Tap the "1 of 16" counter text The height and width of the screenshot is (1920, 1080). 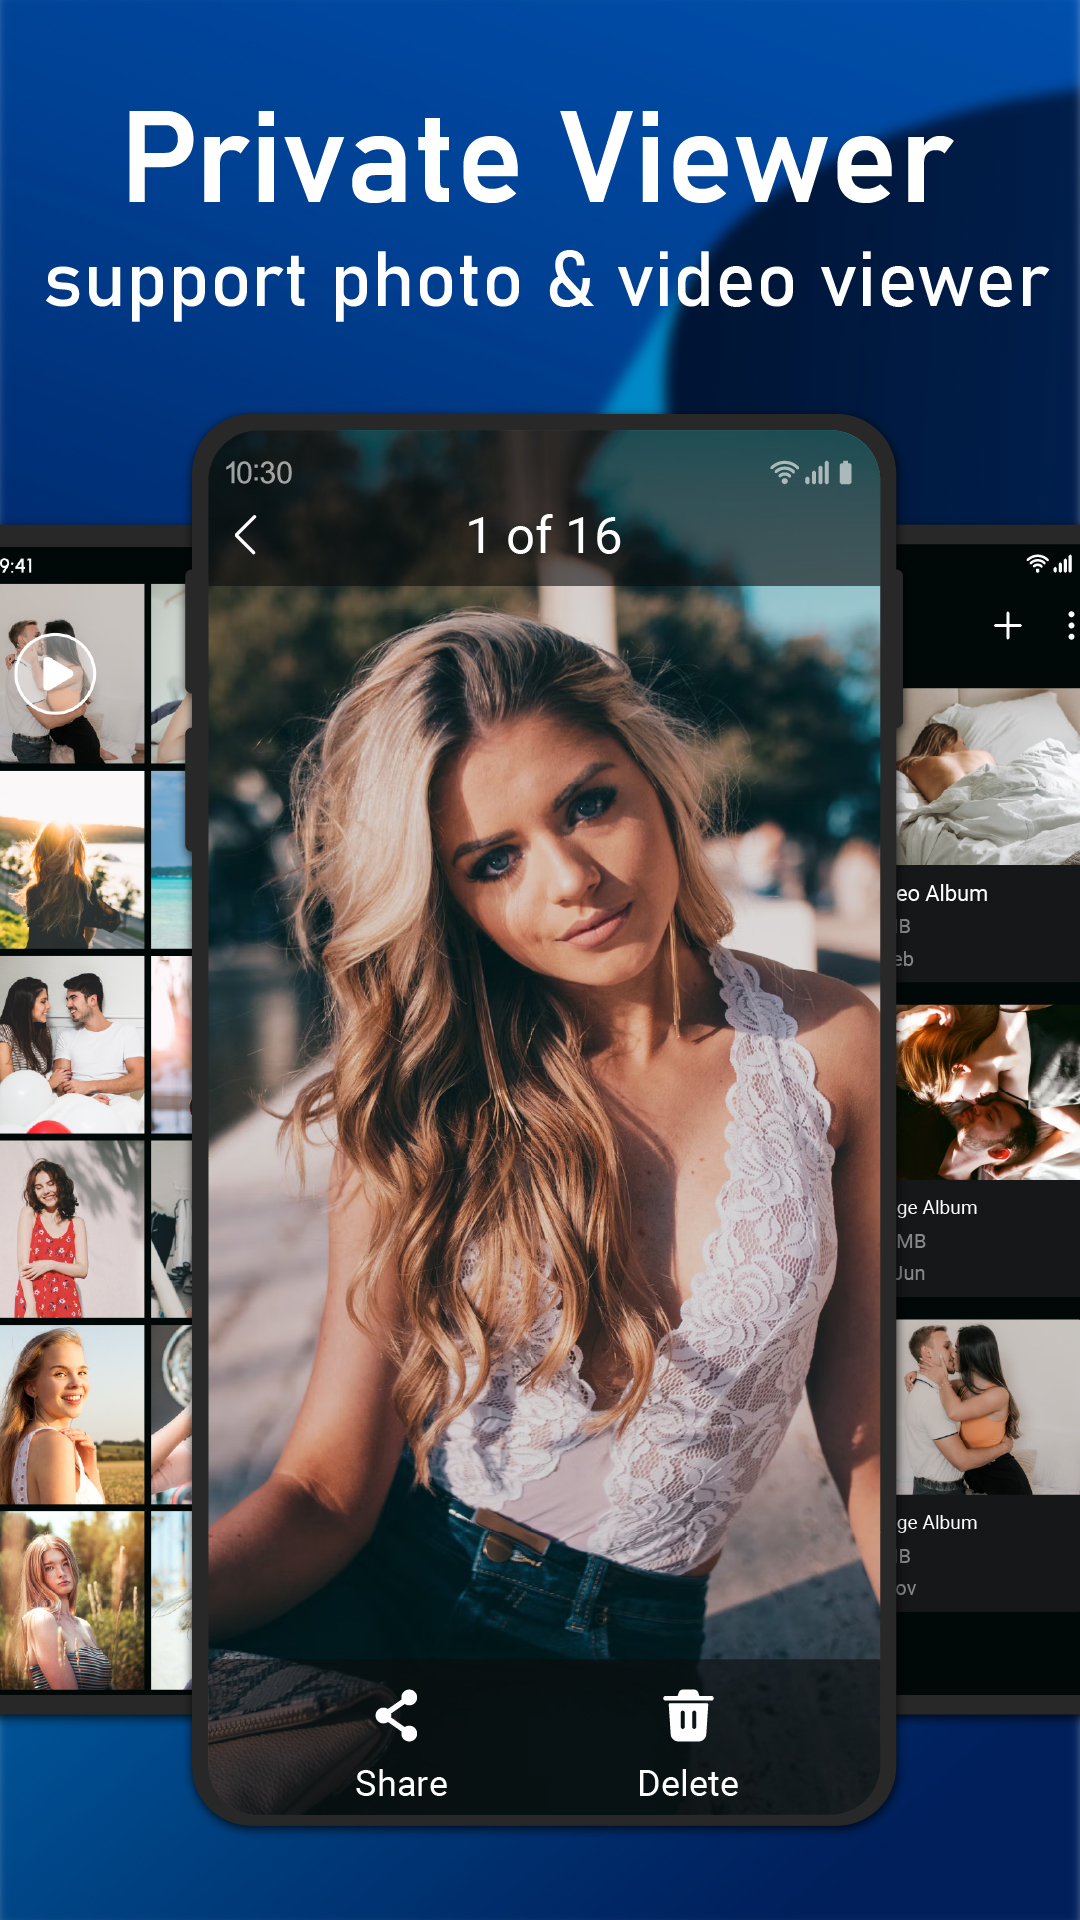(544, 536)
